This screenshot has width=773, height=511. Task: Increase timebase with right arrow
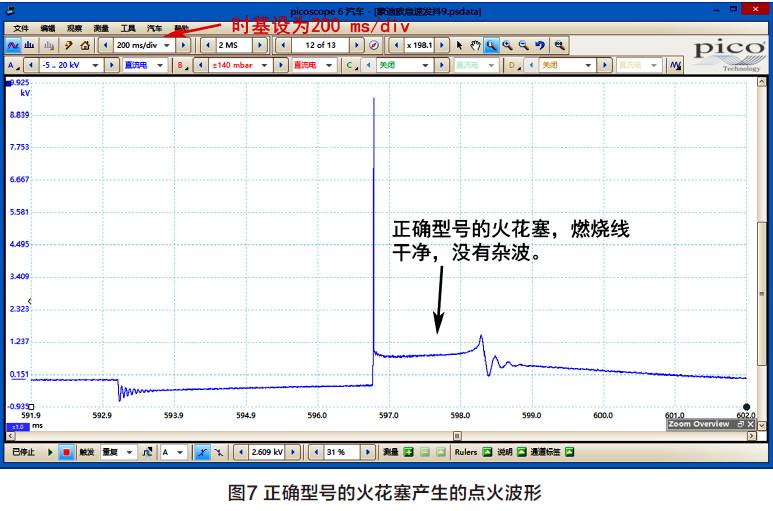tap(183, 45)
